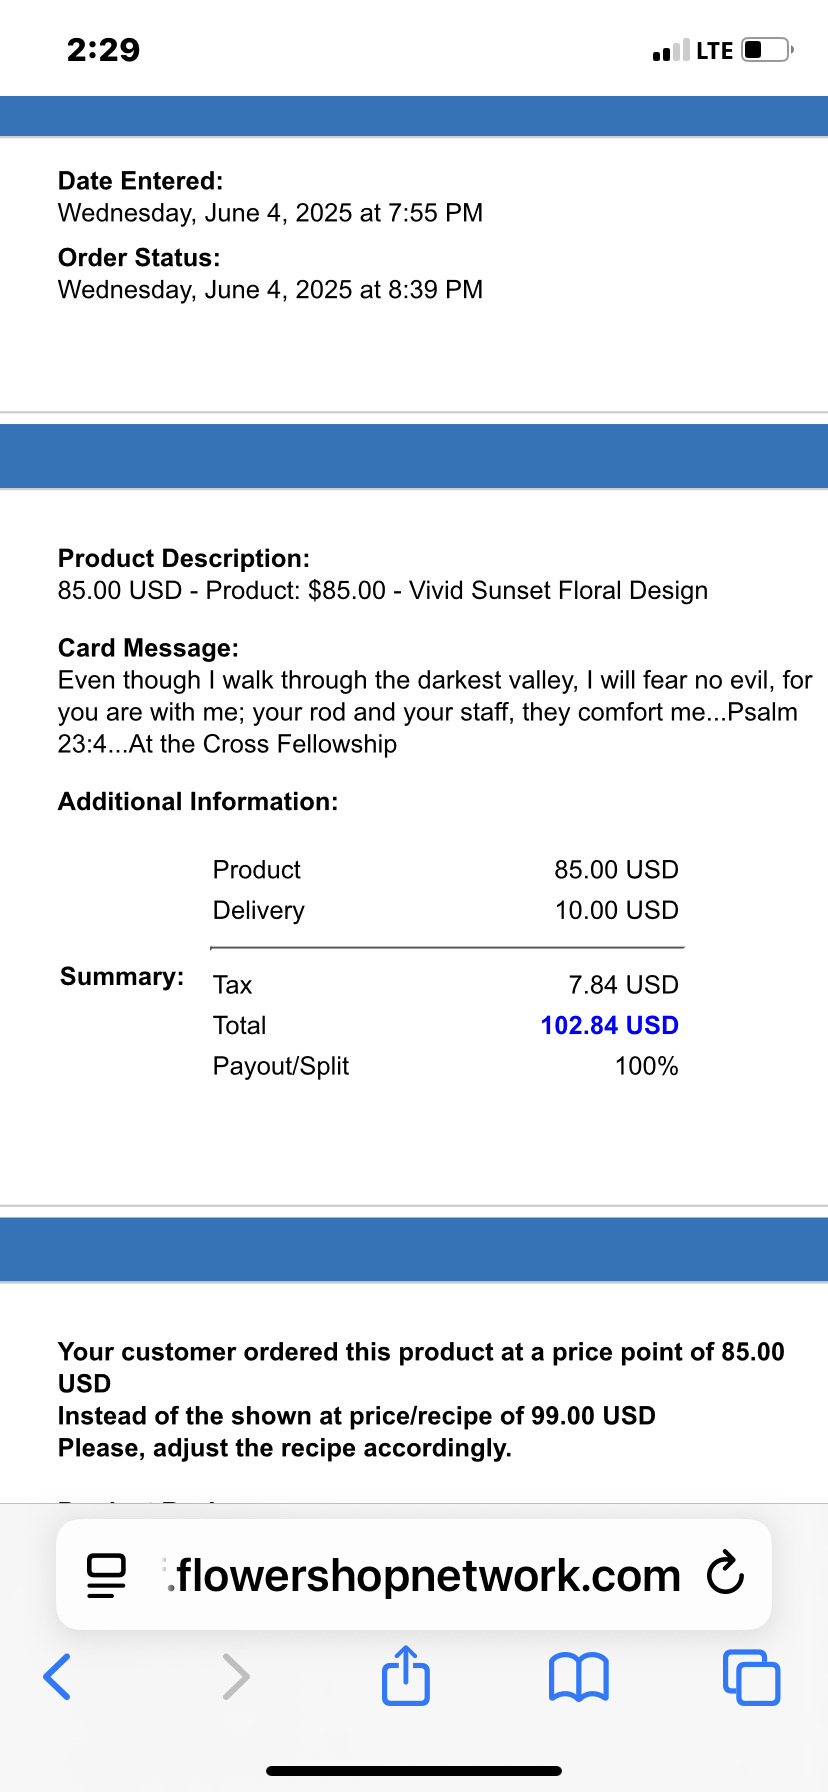Tap the Date Entered timestamp
The image size is (828, 1792).
(270, 213)
